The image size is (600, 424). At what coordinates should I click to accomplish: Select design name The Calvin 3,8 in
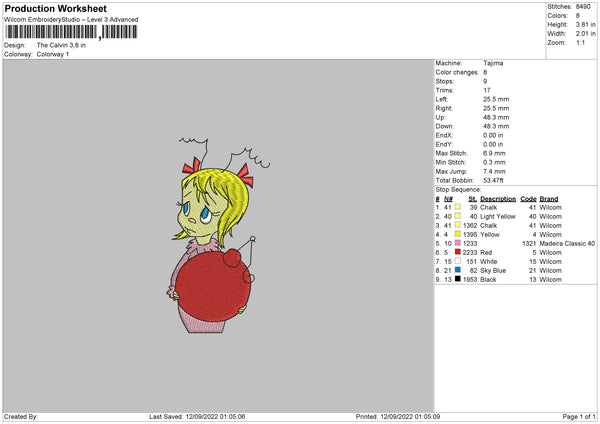coord(61,45)
